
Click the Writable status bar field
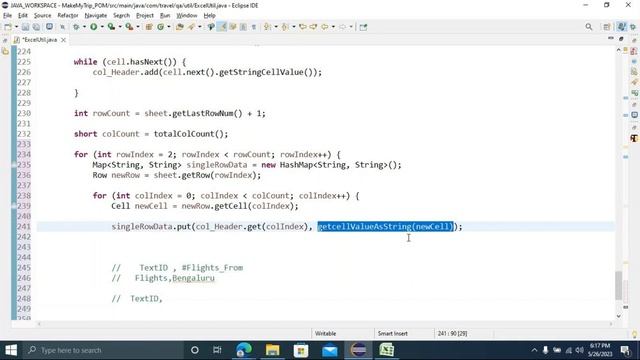pyautogui.click(x=325, y=333)
